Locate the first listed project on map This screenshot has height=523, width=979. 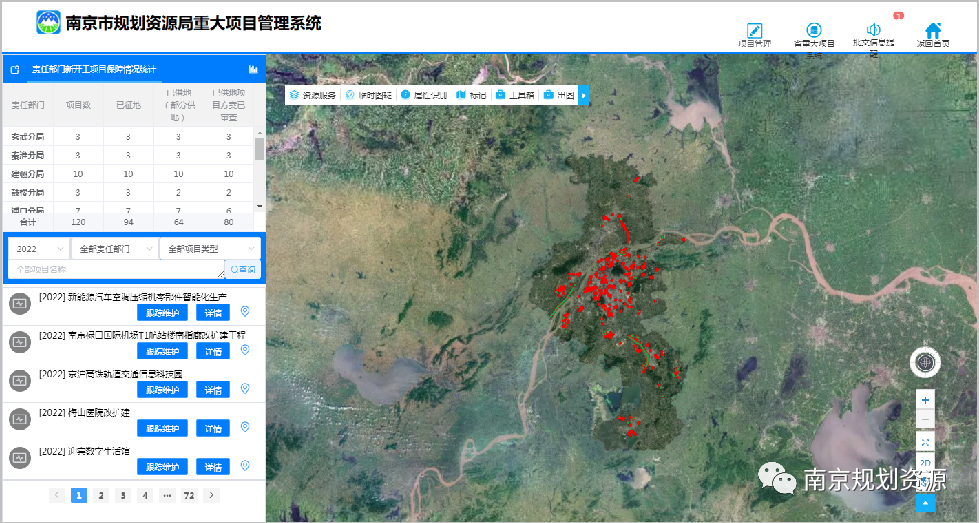[x=245, y=311]
